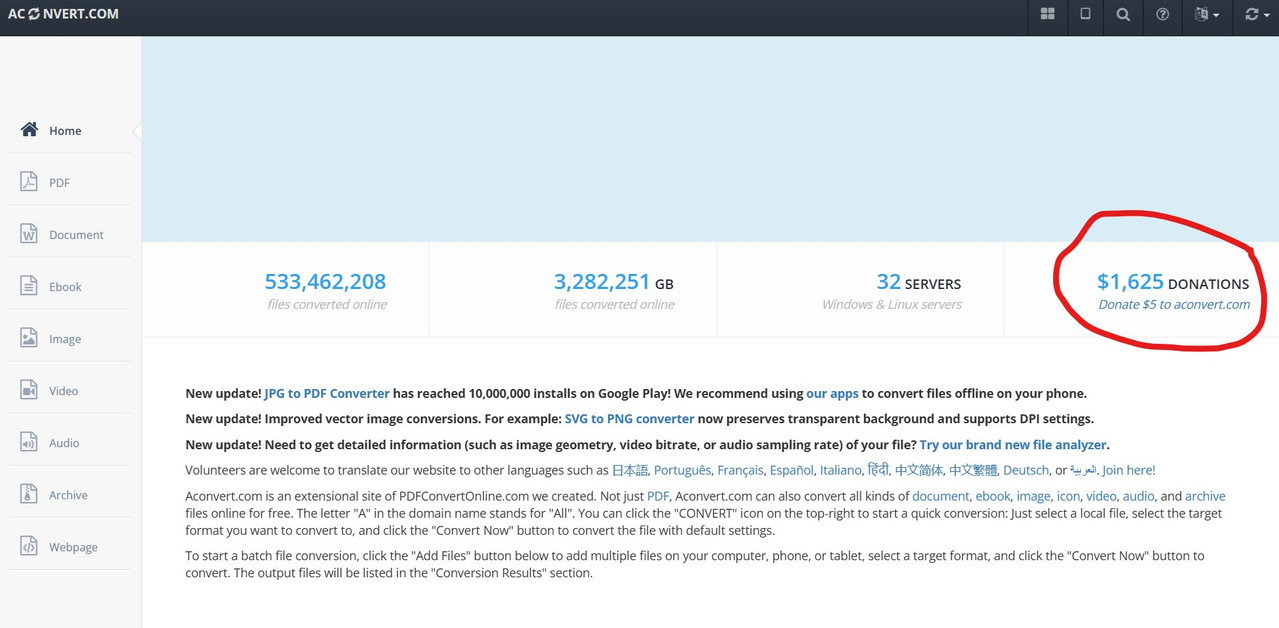The height and width of the screenshot is (628, 1279).
Task: Switch to the 日本語 language link
Action: coord(629,470)
